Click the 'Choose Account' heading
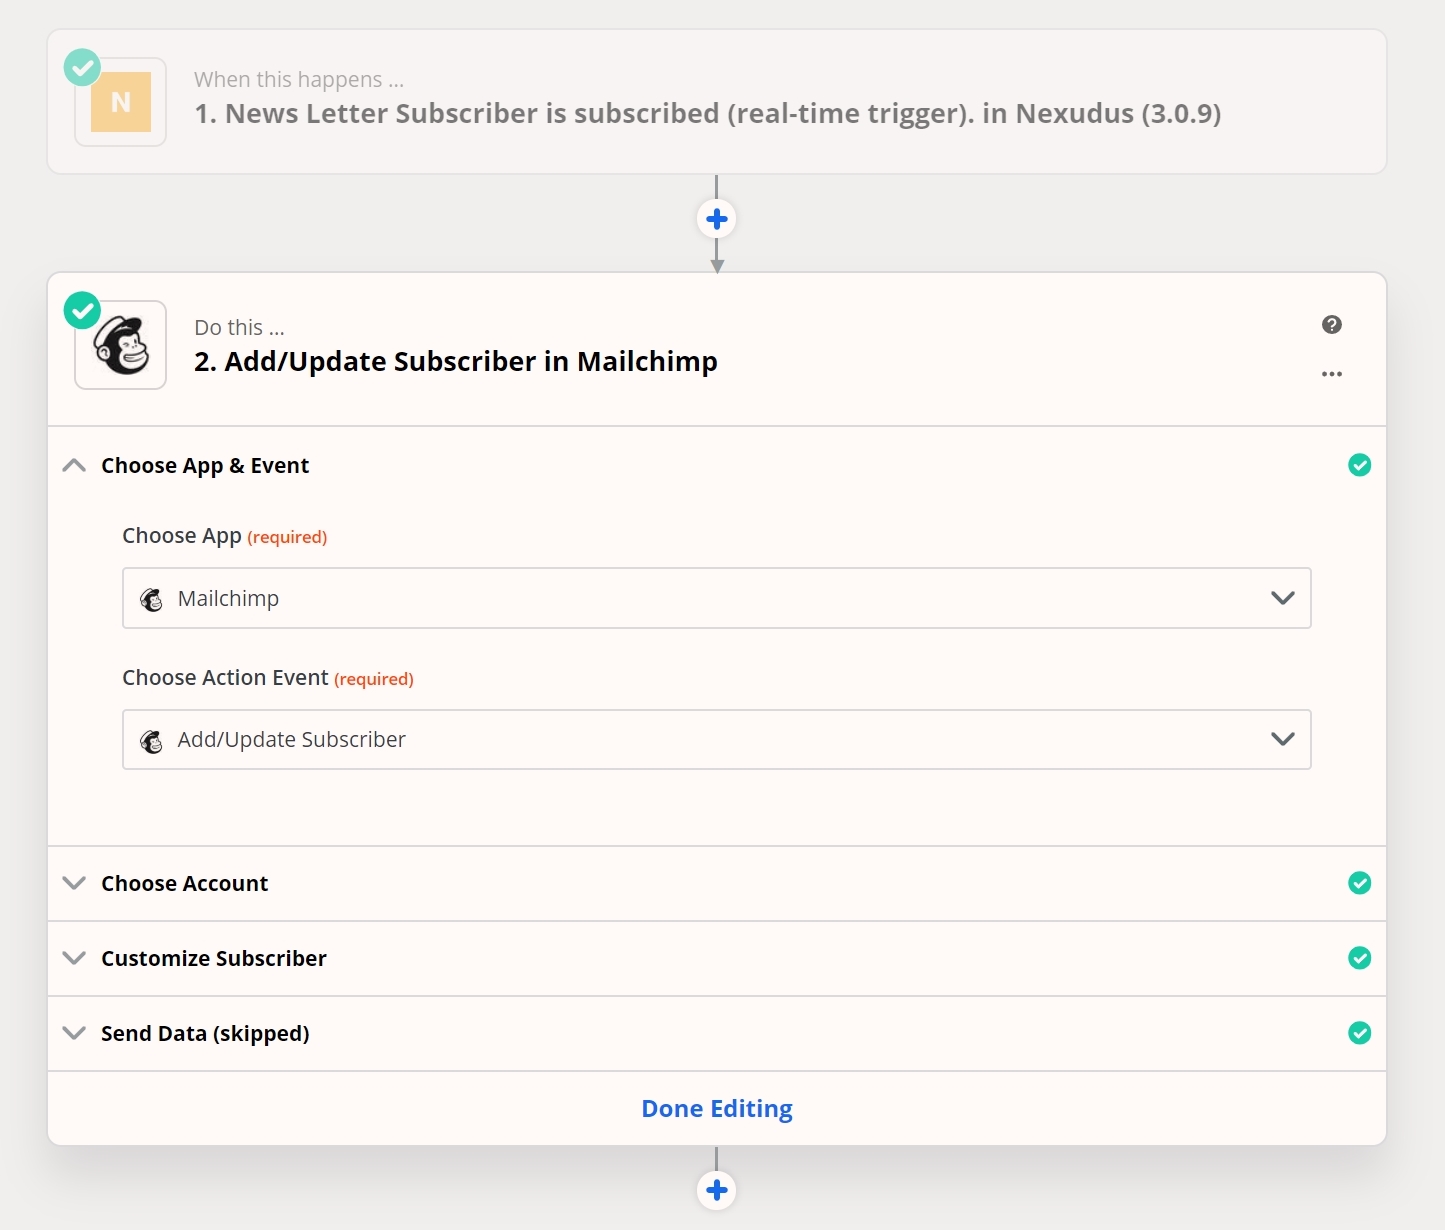 (x=185, y=883)
